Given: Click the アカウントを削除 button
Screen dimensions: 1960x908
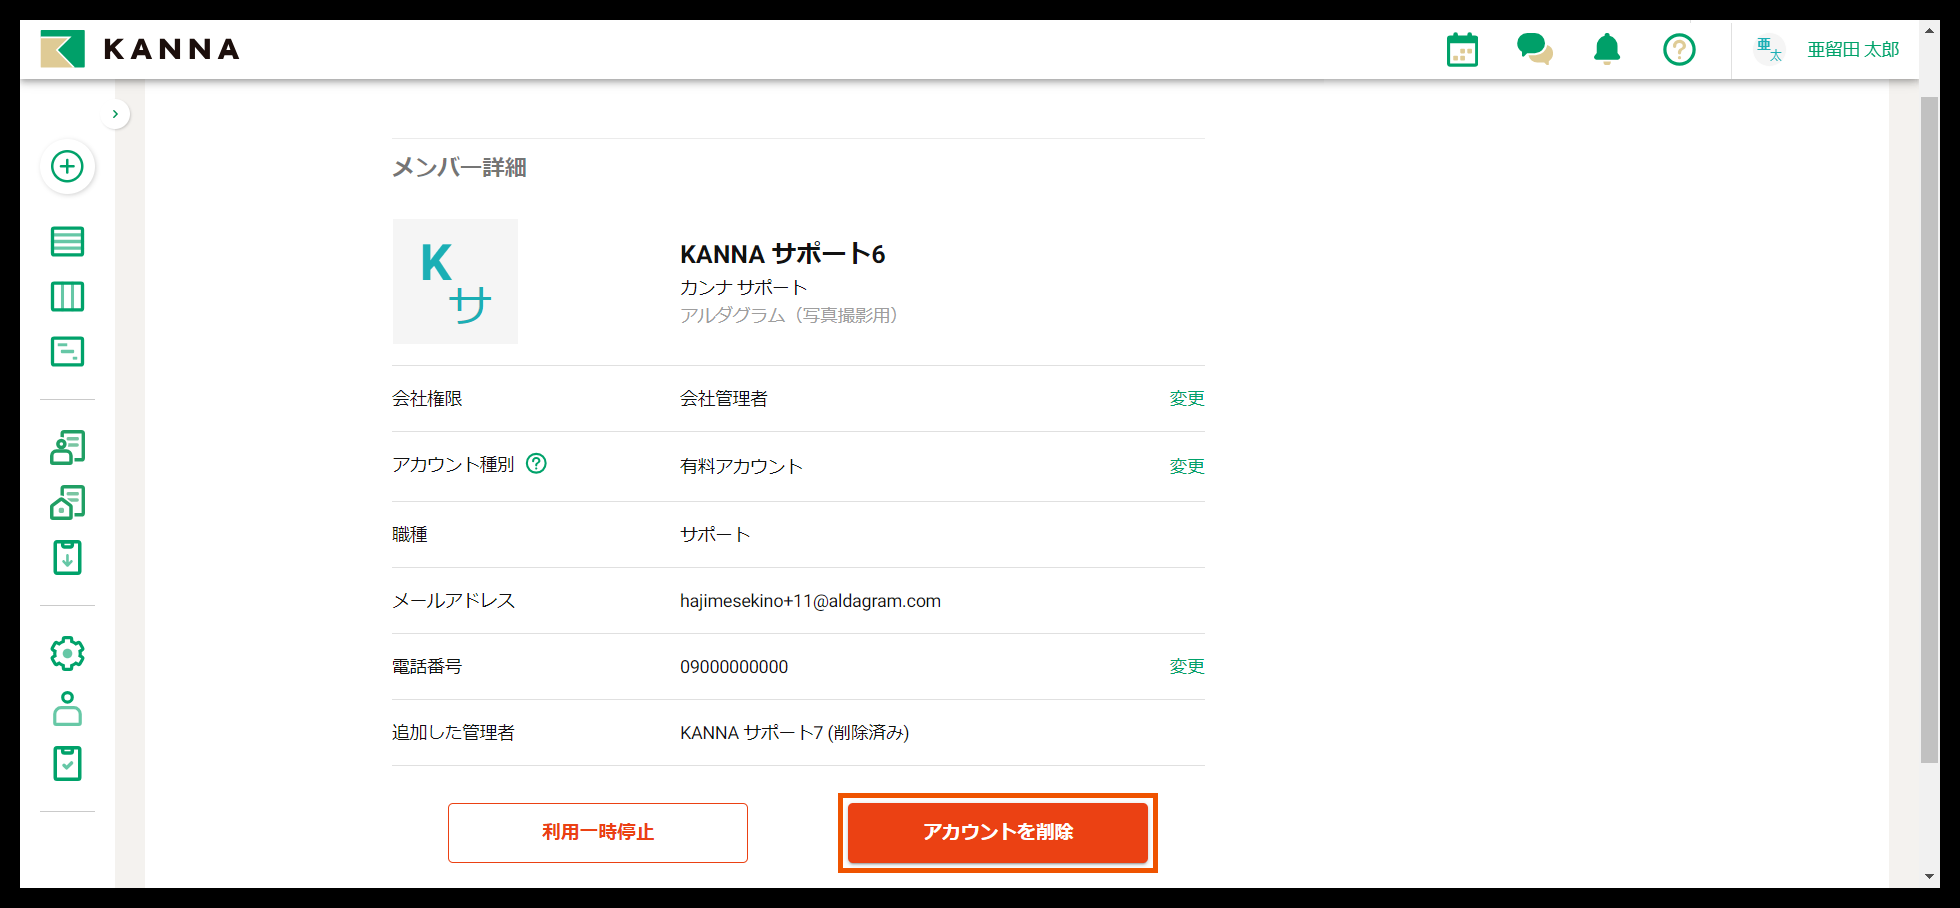Looking at the screenshot, I should (x=997, y=832).
